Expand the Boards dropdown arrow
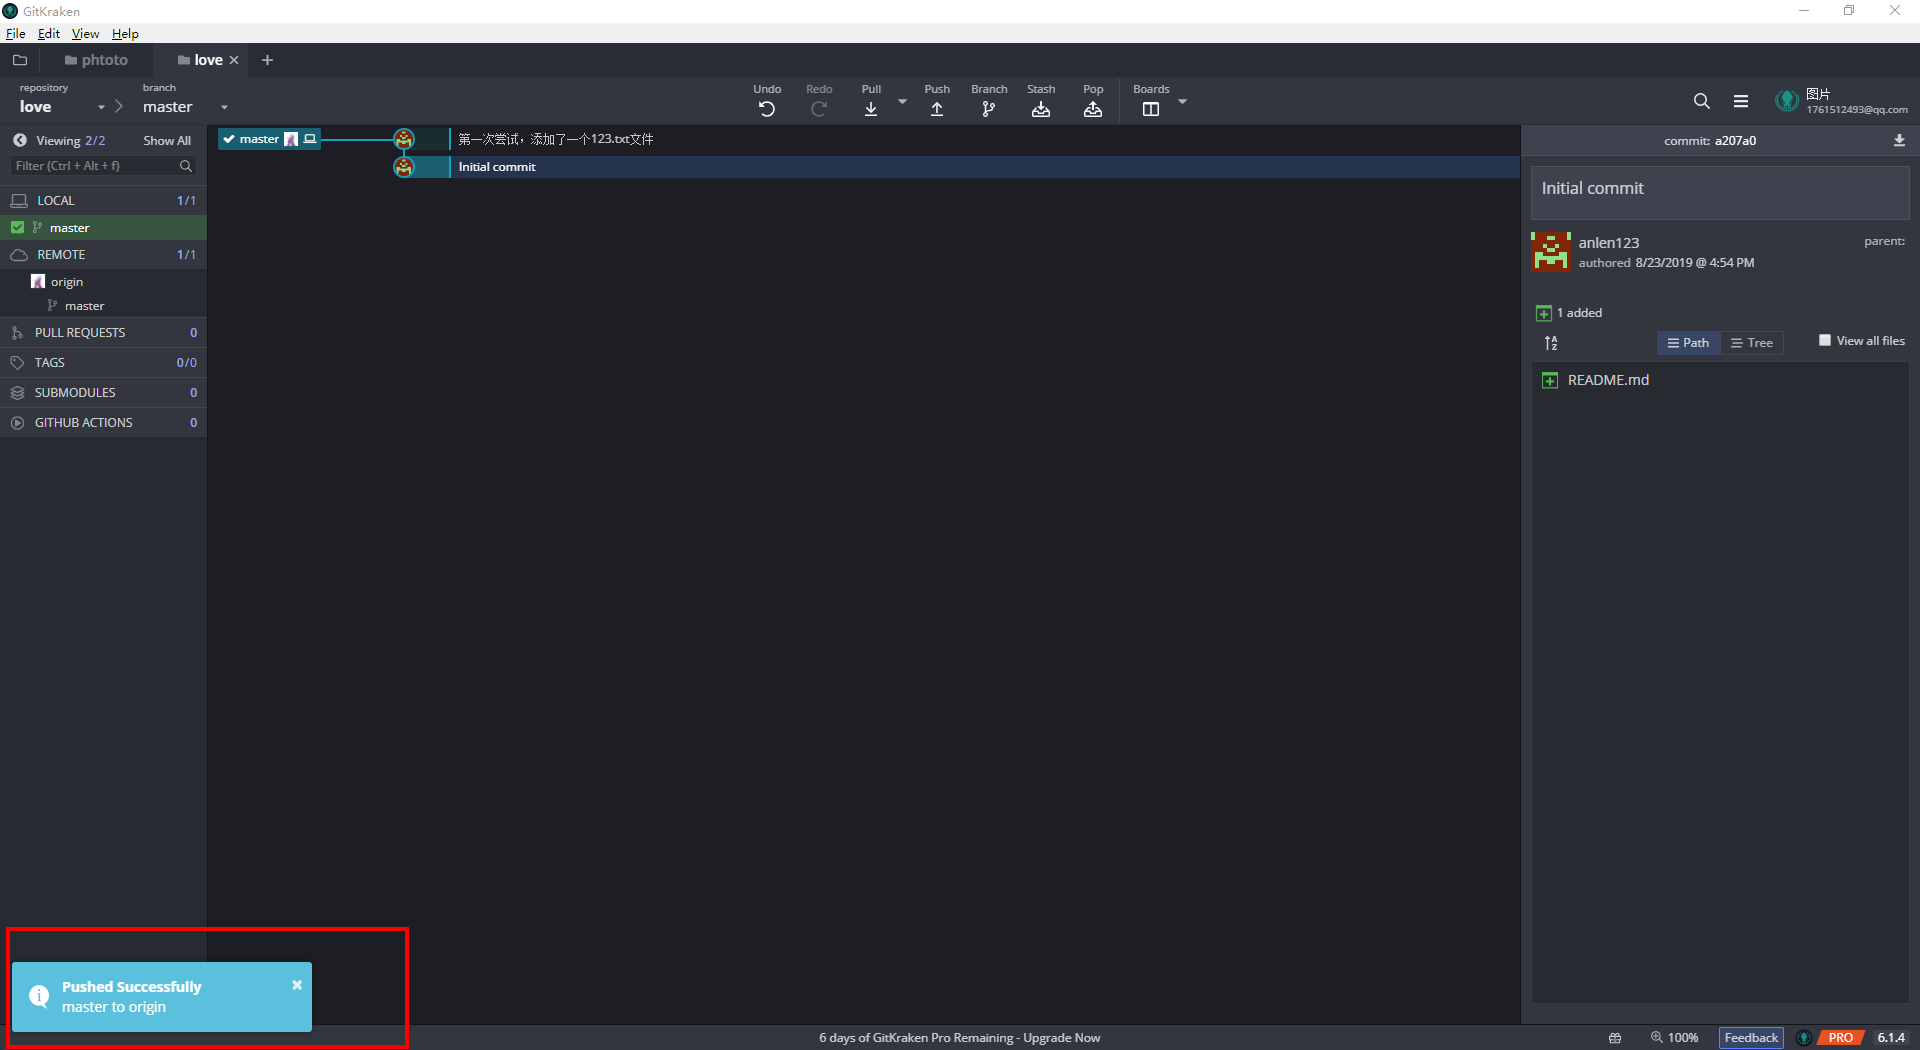Screen dimensions: 1920x1050 point(1182,102)
